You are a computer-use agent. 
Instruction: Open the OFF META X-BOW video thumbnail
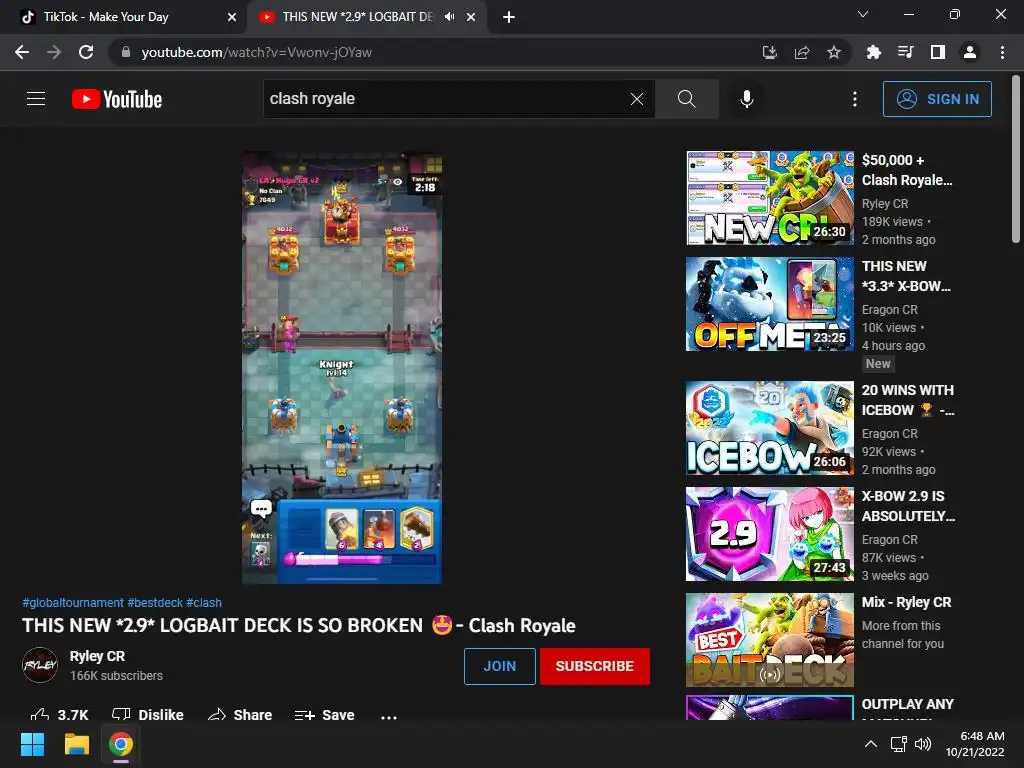coord(769,304)
